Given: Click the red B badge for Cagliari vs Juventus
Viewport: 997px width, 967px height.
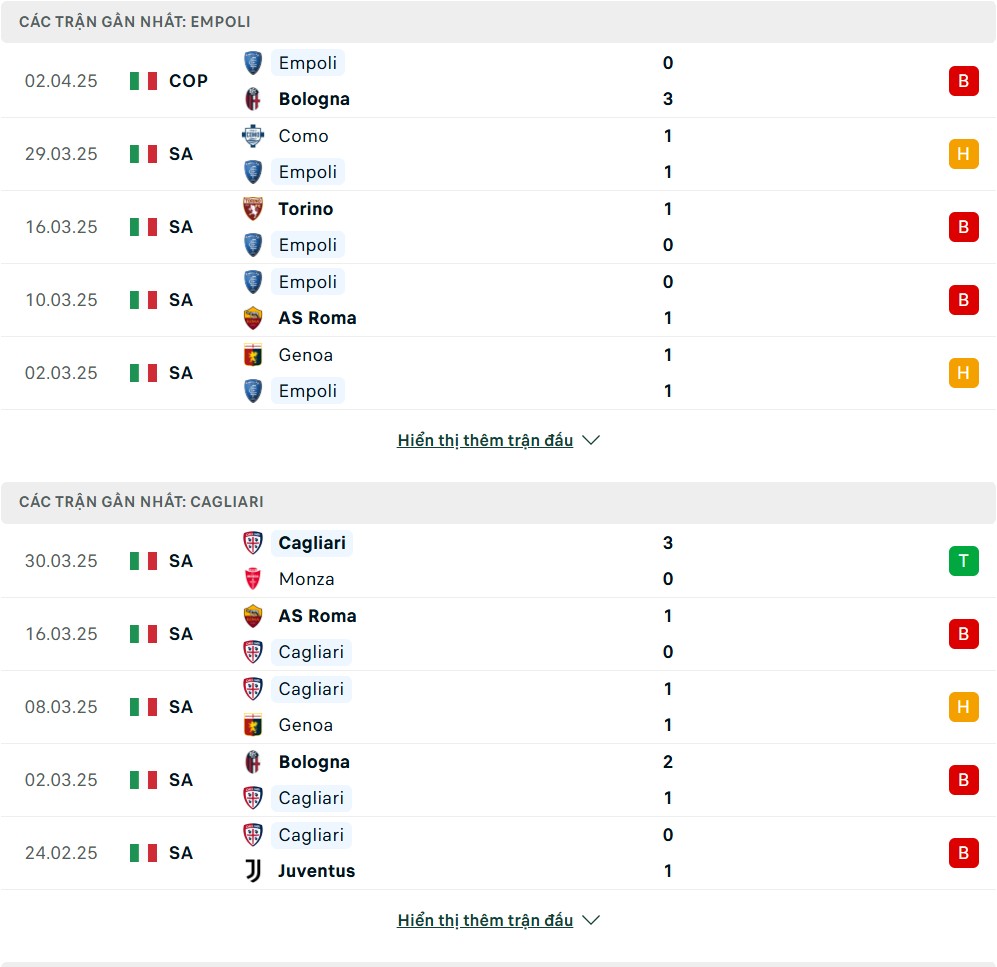Looking at the screenshot, I should (x=963, y=853).
